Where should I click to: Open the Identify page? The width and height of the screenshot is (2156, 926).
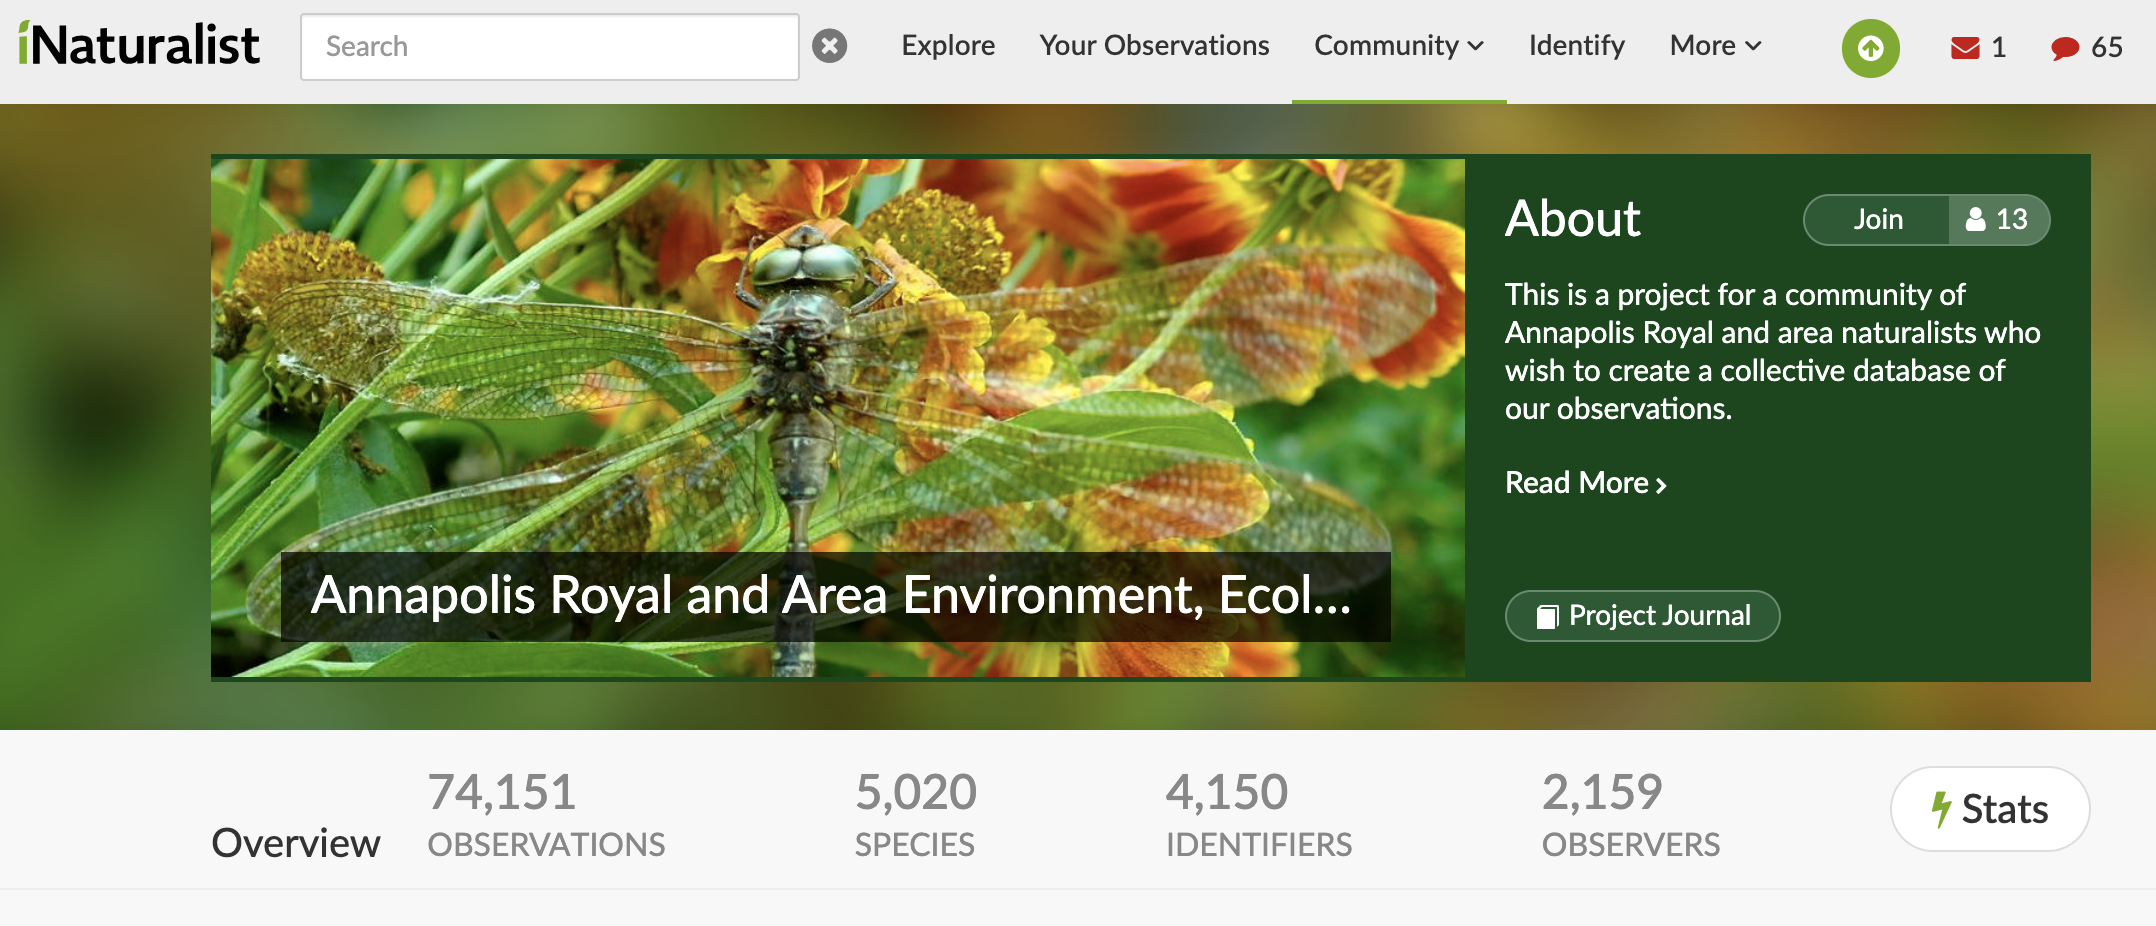tap(1576, 46)
